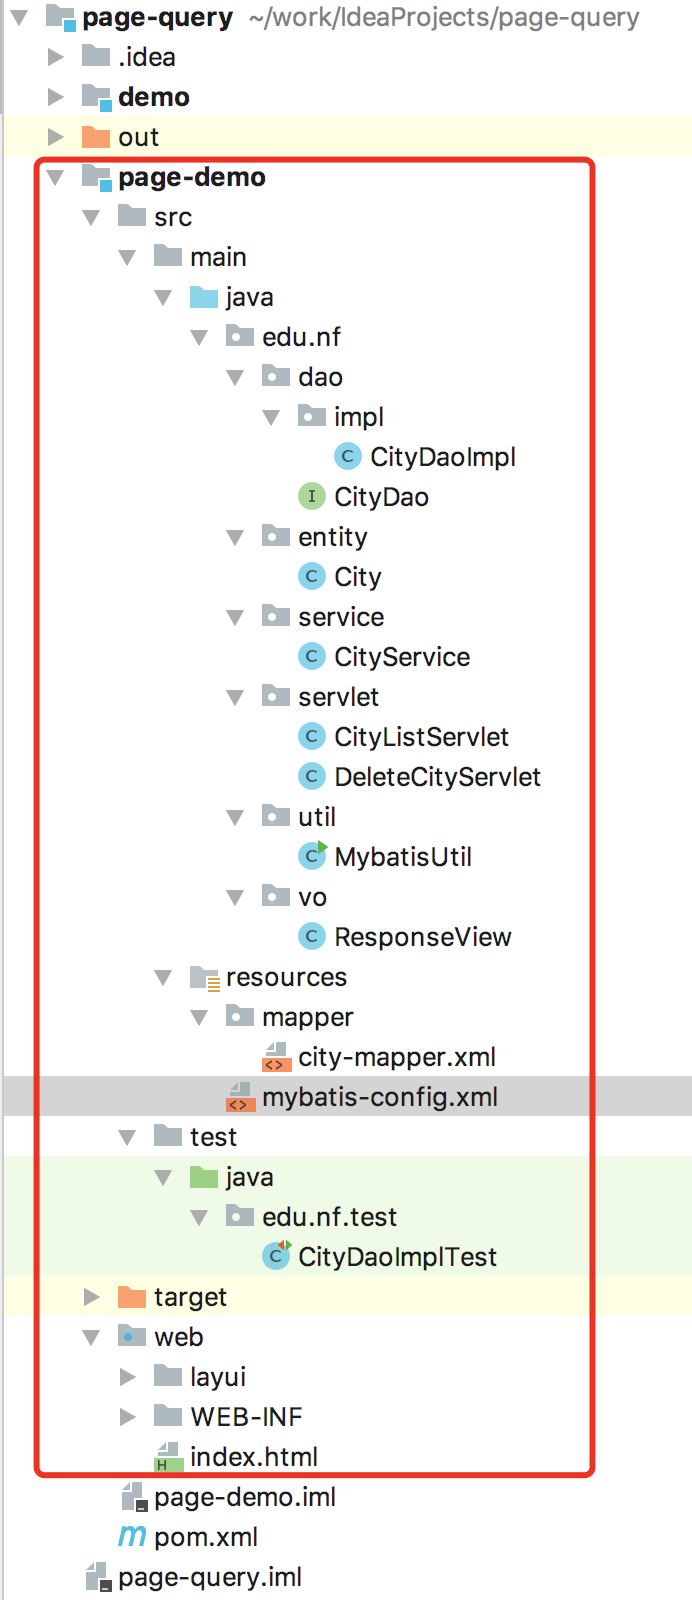The image size is (692, 1600).
Task: Collapse the dao package
Action: coord(236,377)
